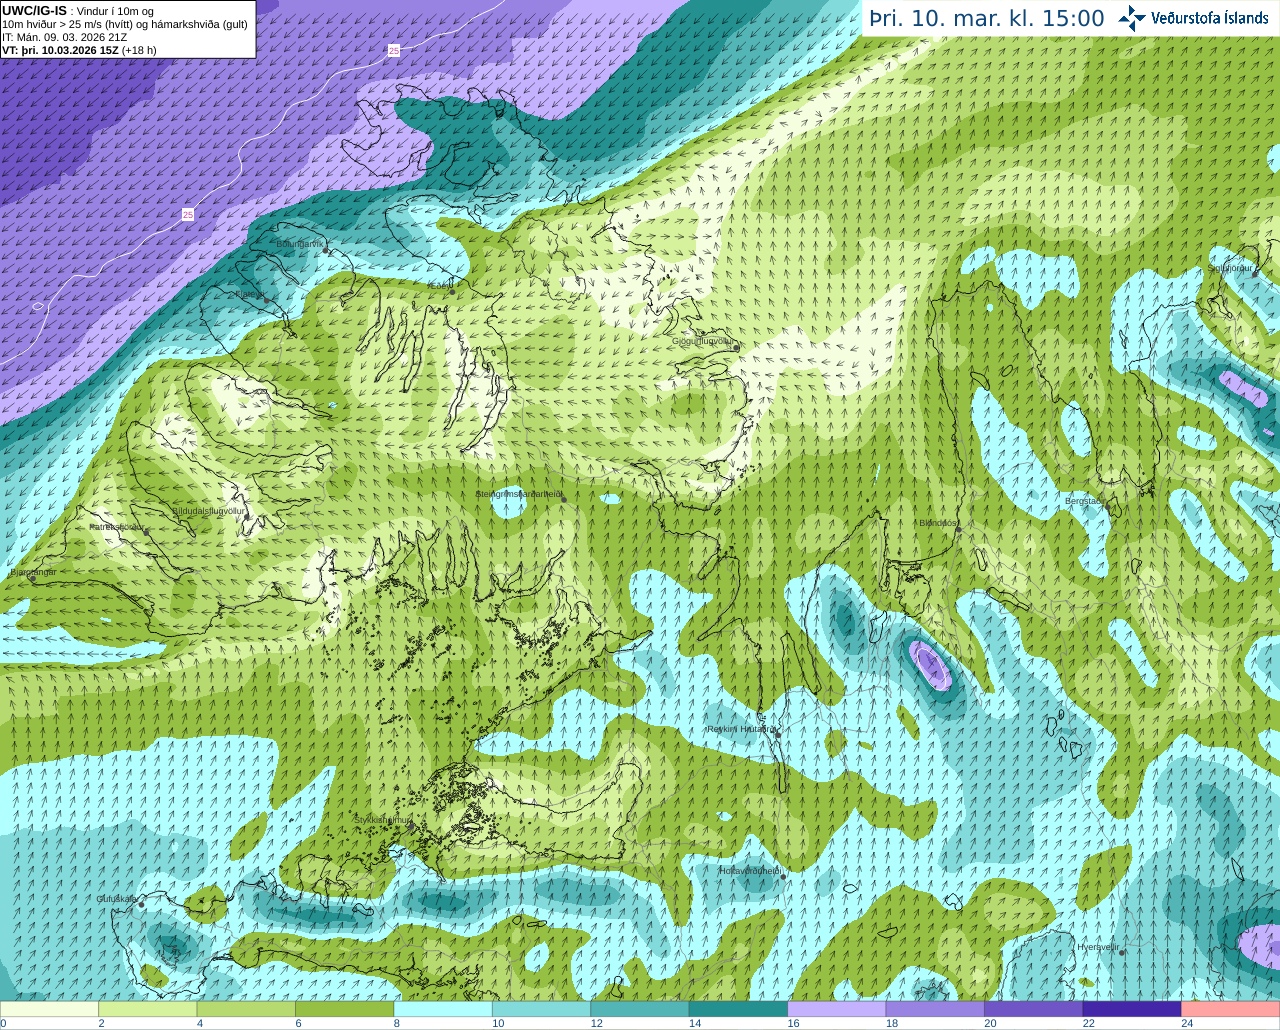Select the UWC/IG-IS model title text
The height and width of the screenshot is (1030, 1280).
(x=35, y=10)
